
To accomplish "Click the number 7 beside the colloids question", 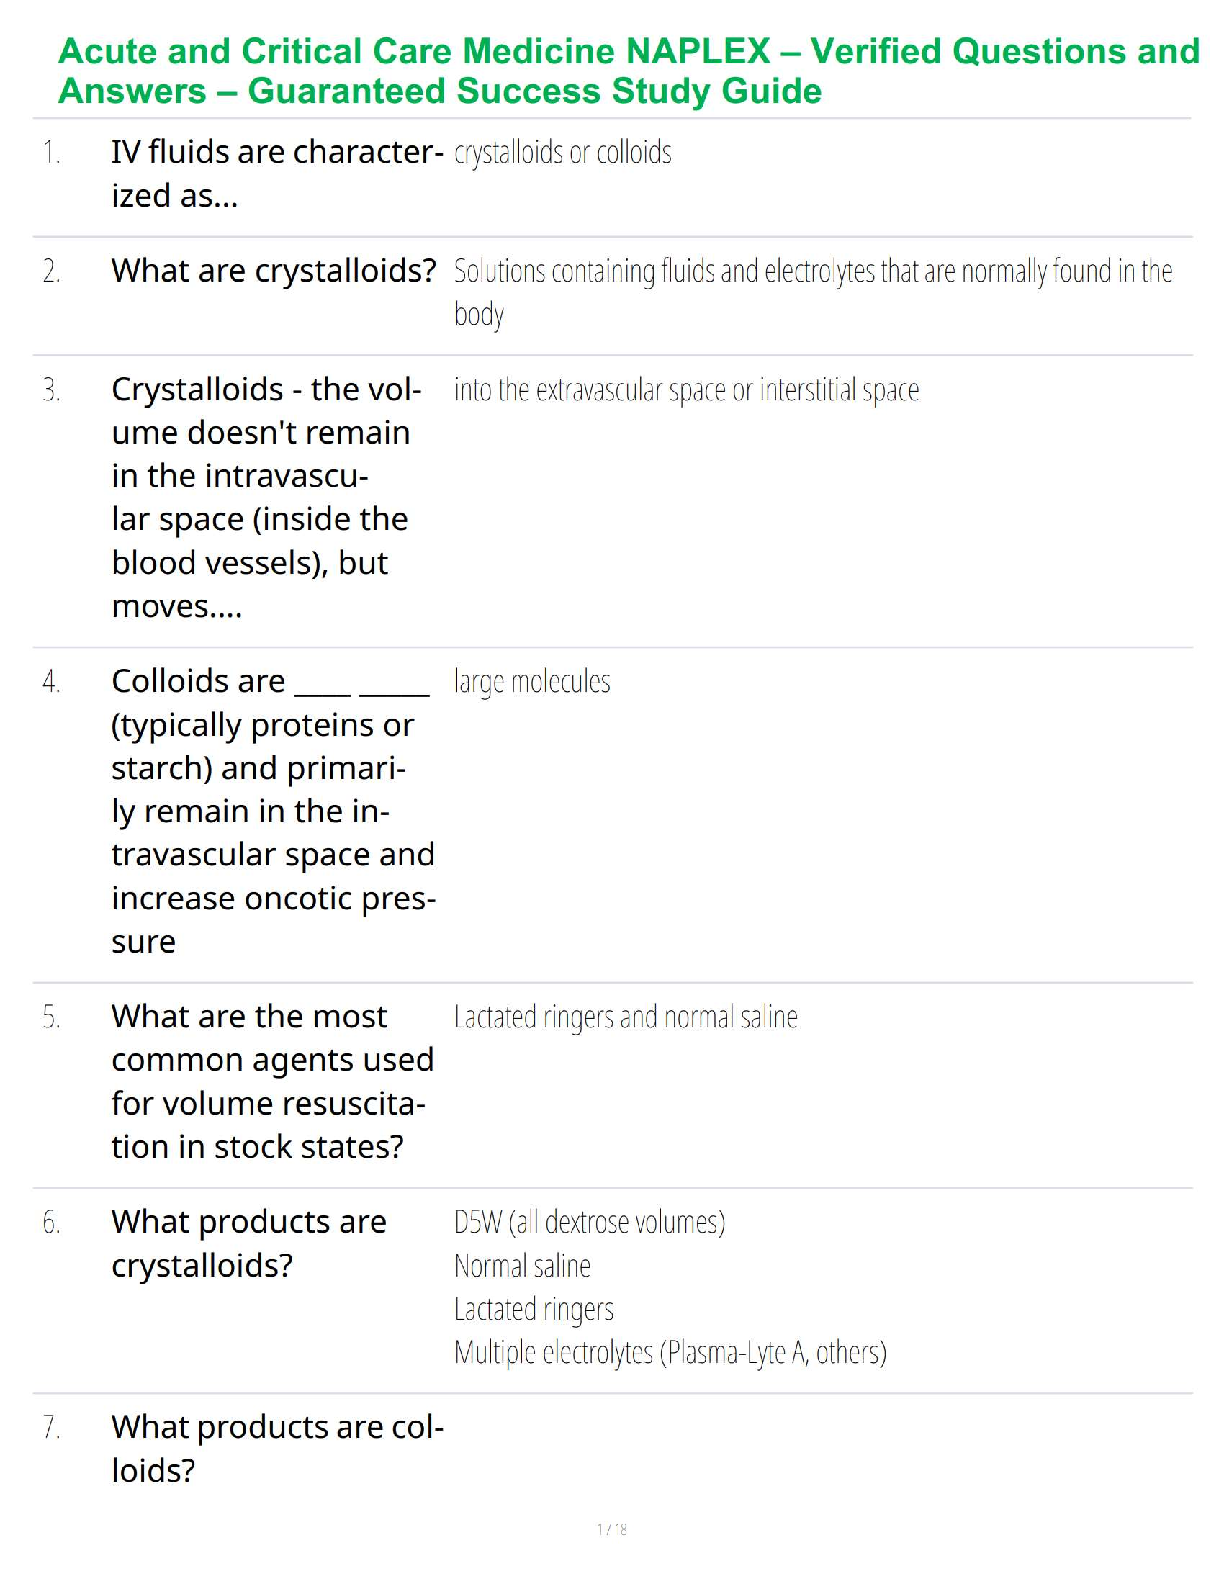I will [52, 1428].
